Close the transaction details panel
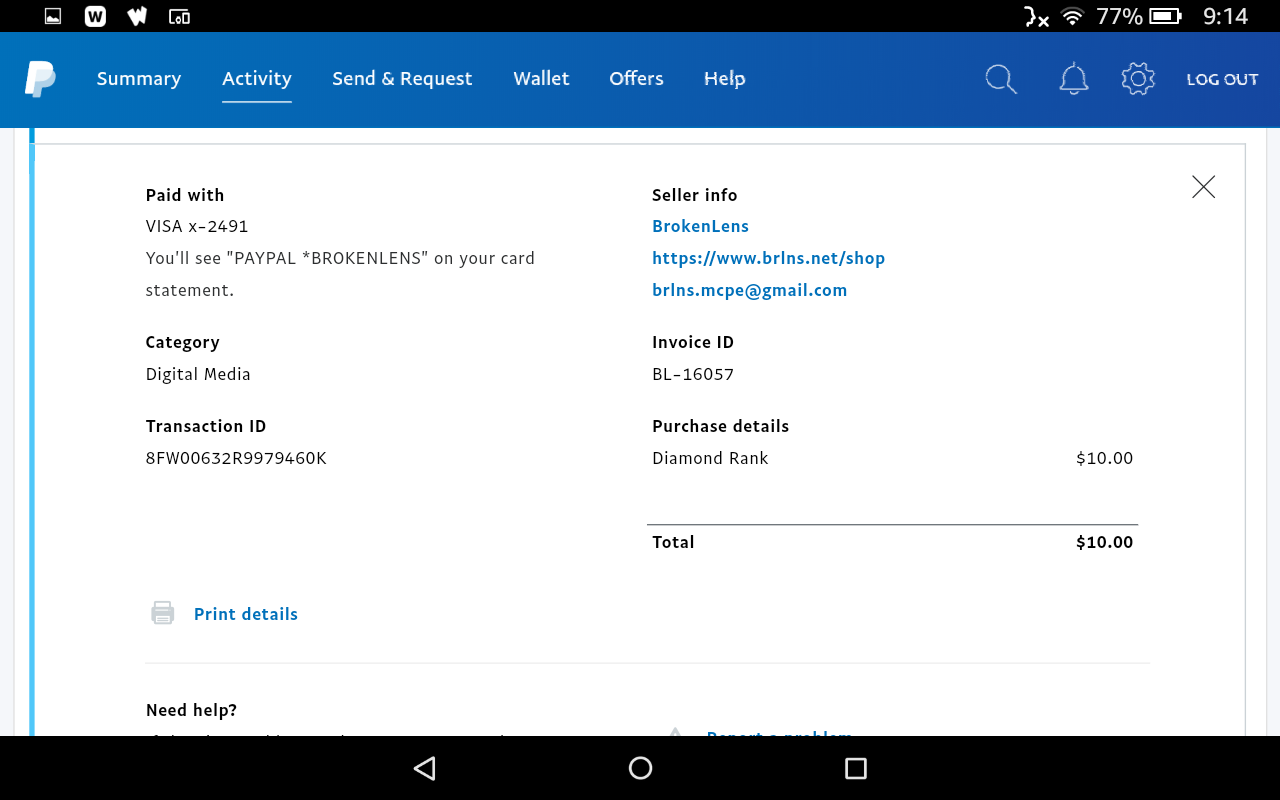1280x800 pixels. pos(1204,187)
